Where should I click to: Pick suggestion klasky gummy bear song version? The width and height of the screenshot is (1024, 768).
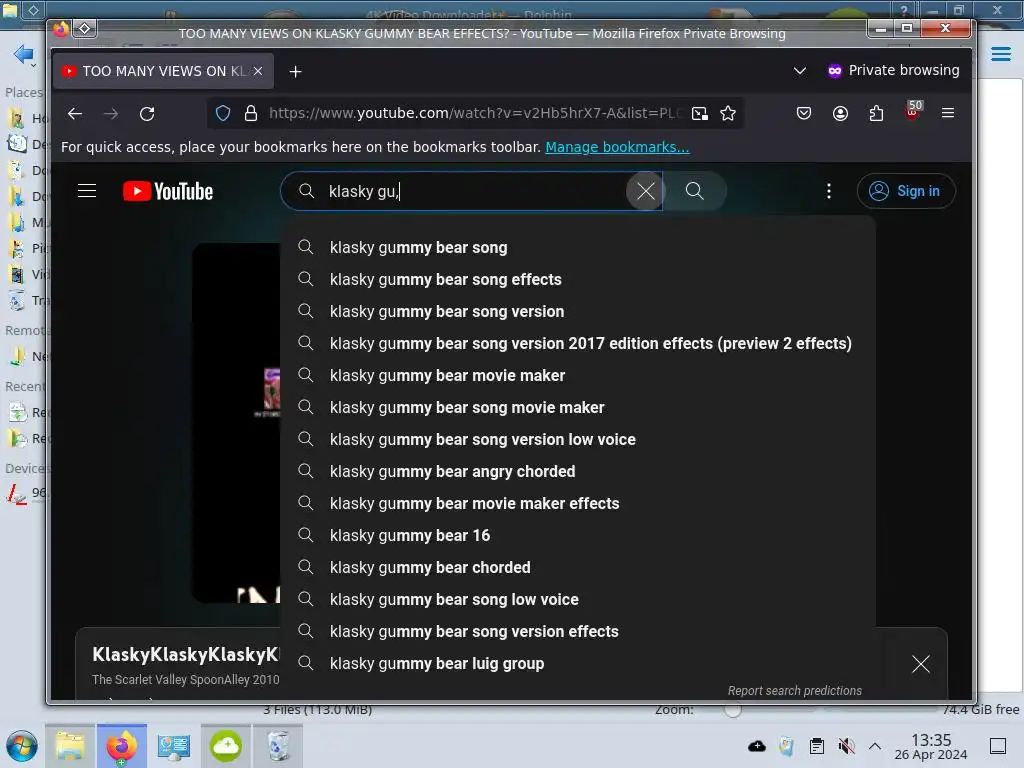click(x=577, y=312)
